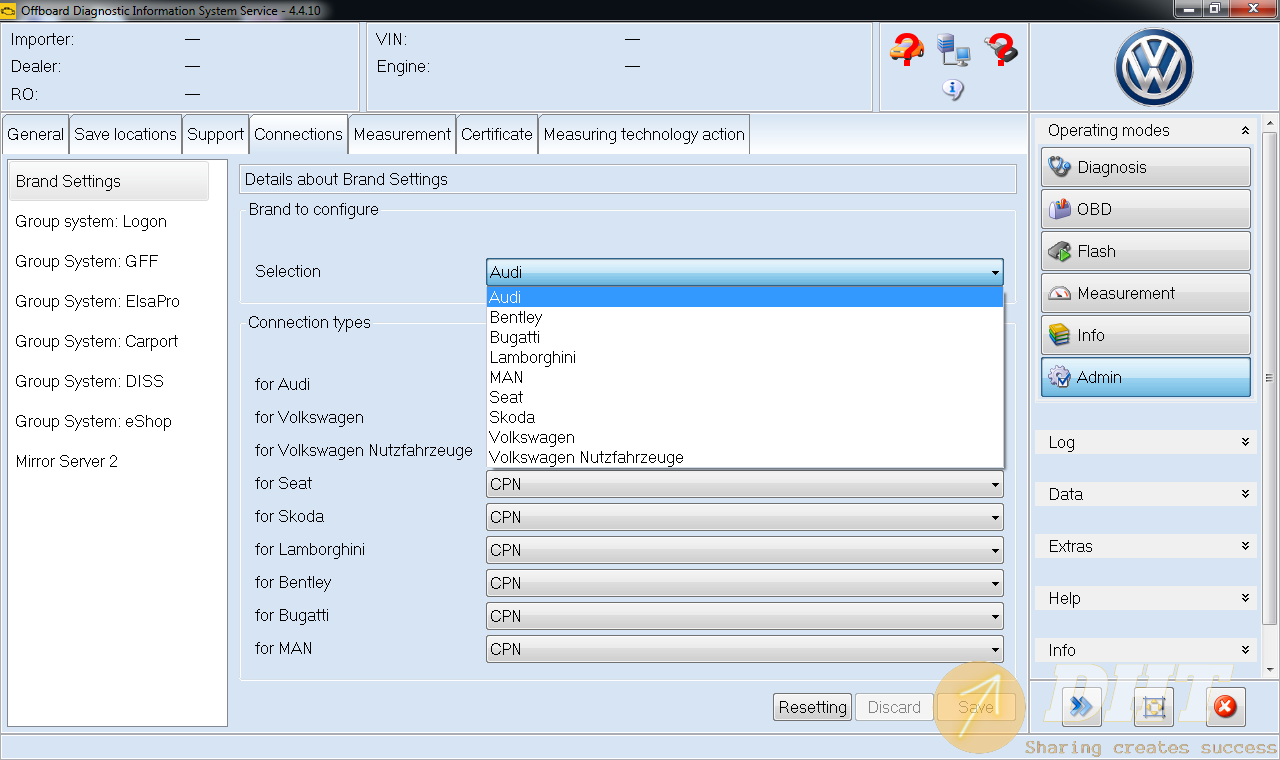
Task: Open connection type dropdown for Seat
Action: (744, 484)
